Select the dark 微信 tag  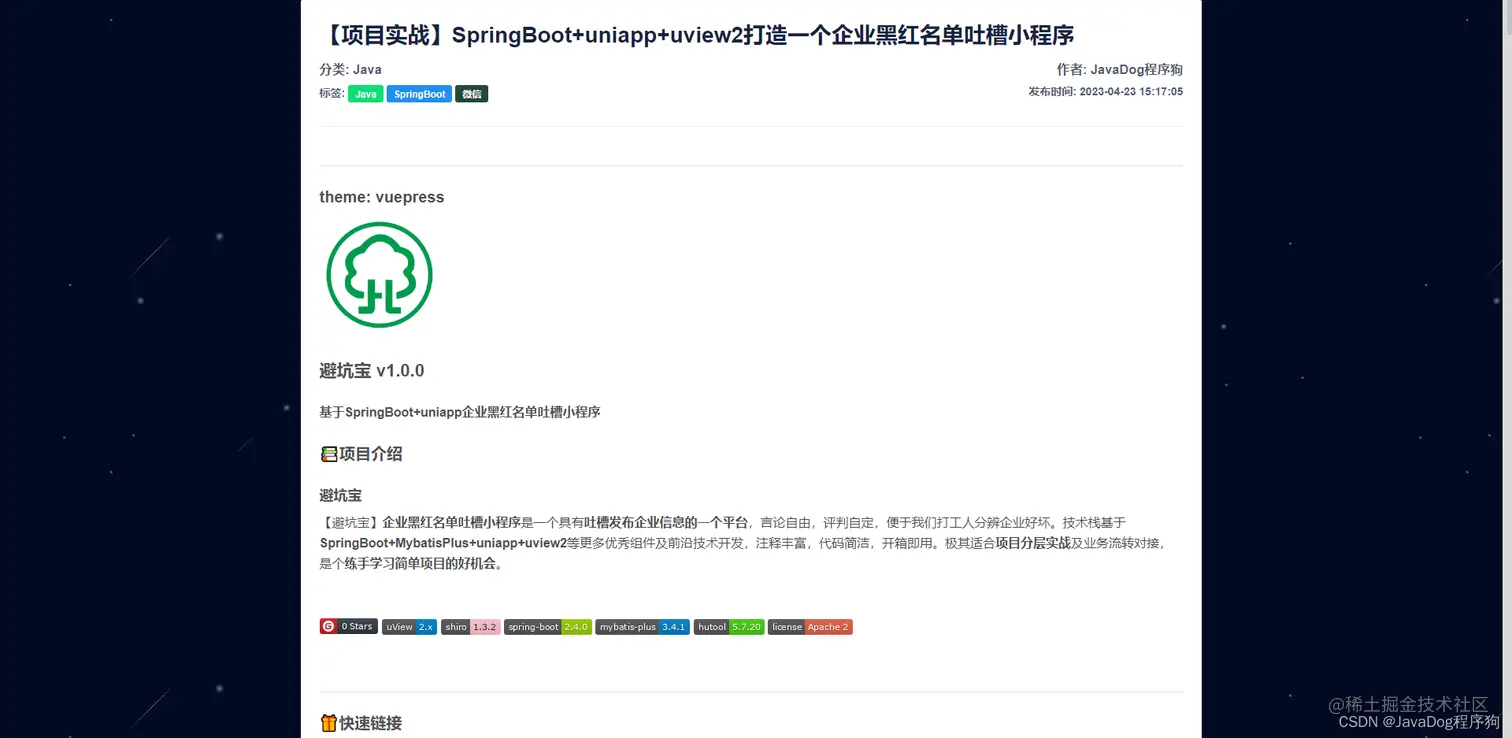coord(471,93)
